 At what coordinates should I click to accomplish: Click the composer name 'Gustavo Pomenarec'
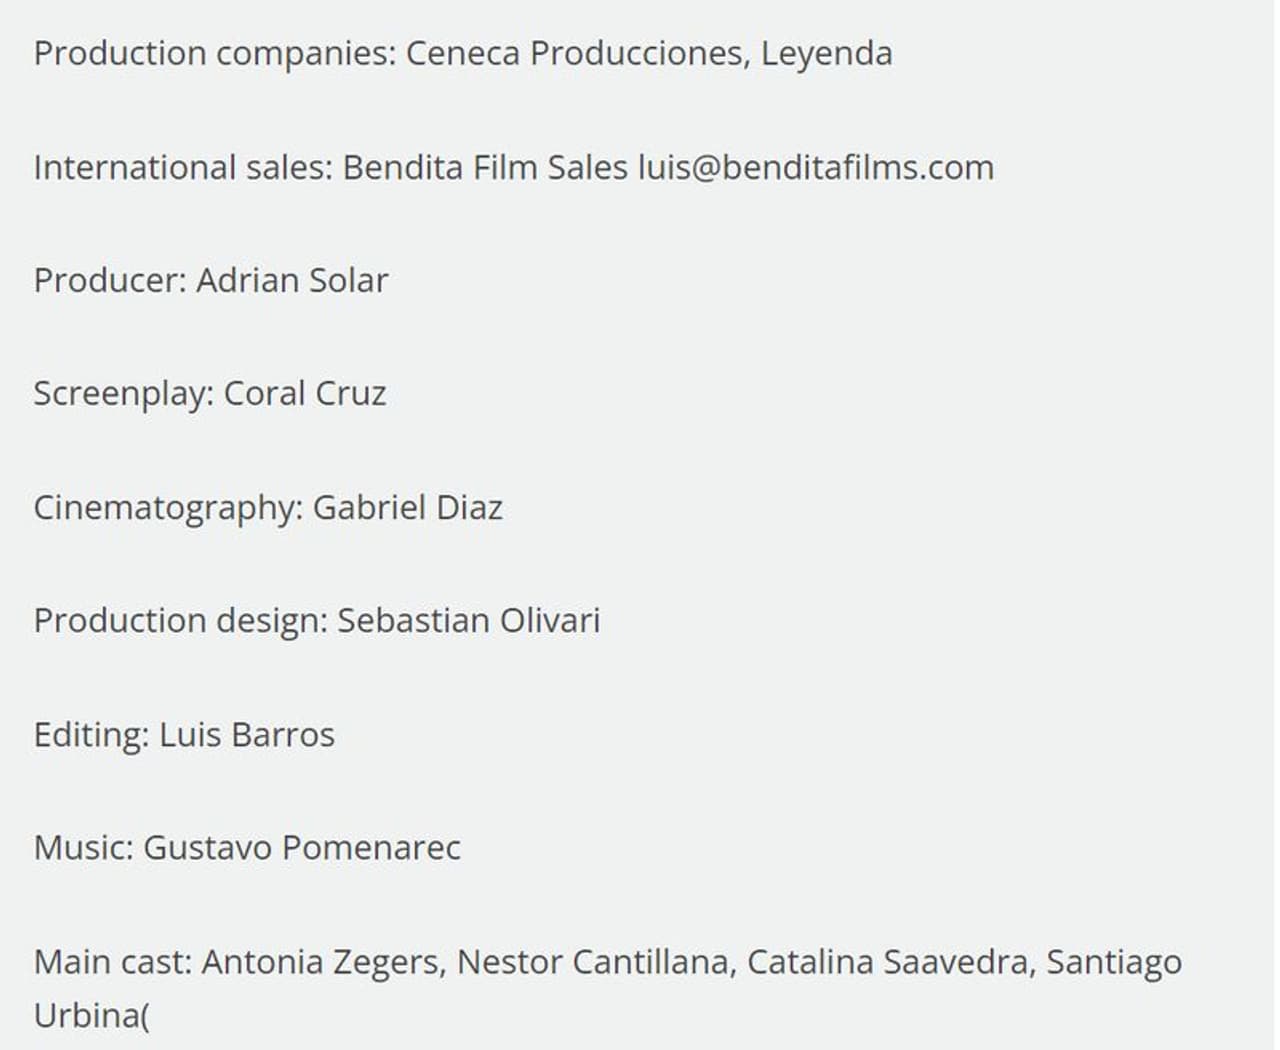(x=302, y=848)
